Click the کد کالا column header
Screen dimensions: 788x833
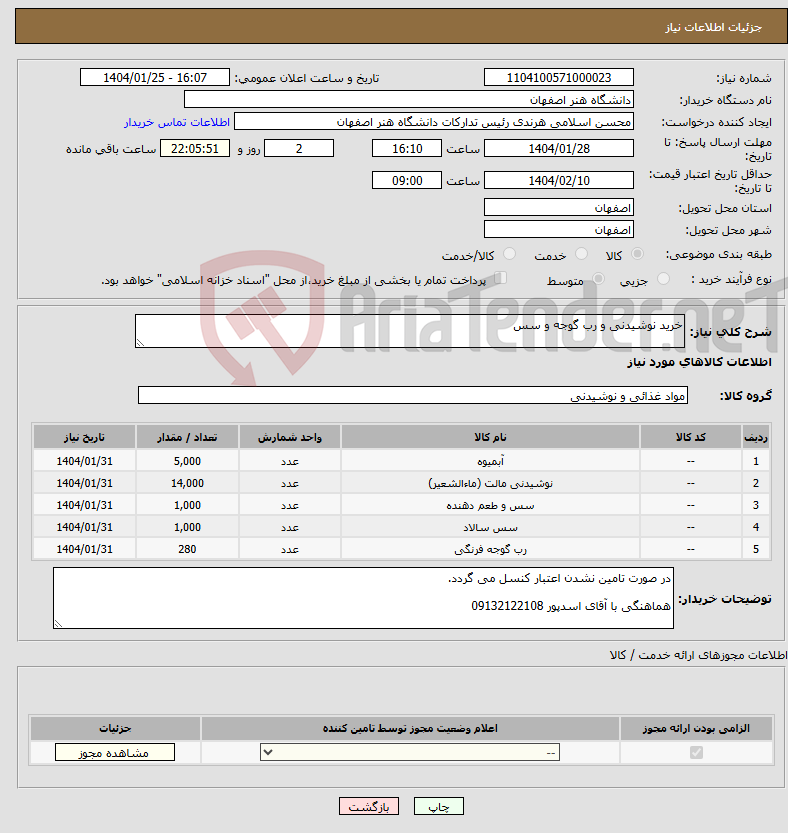point(690,437)
